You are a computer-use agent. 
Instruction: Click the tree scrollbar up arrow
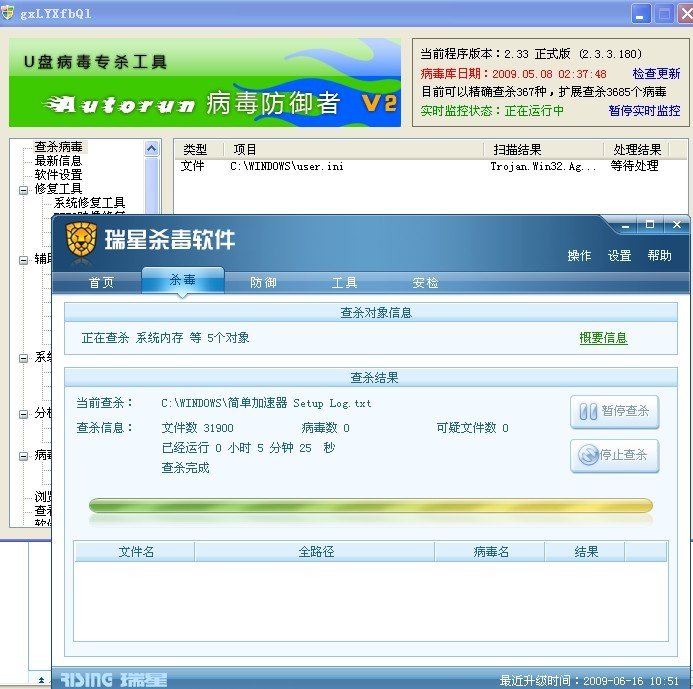(151, 148)
